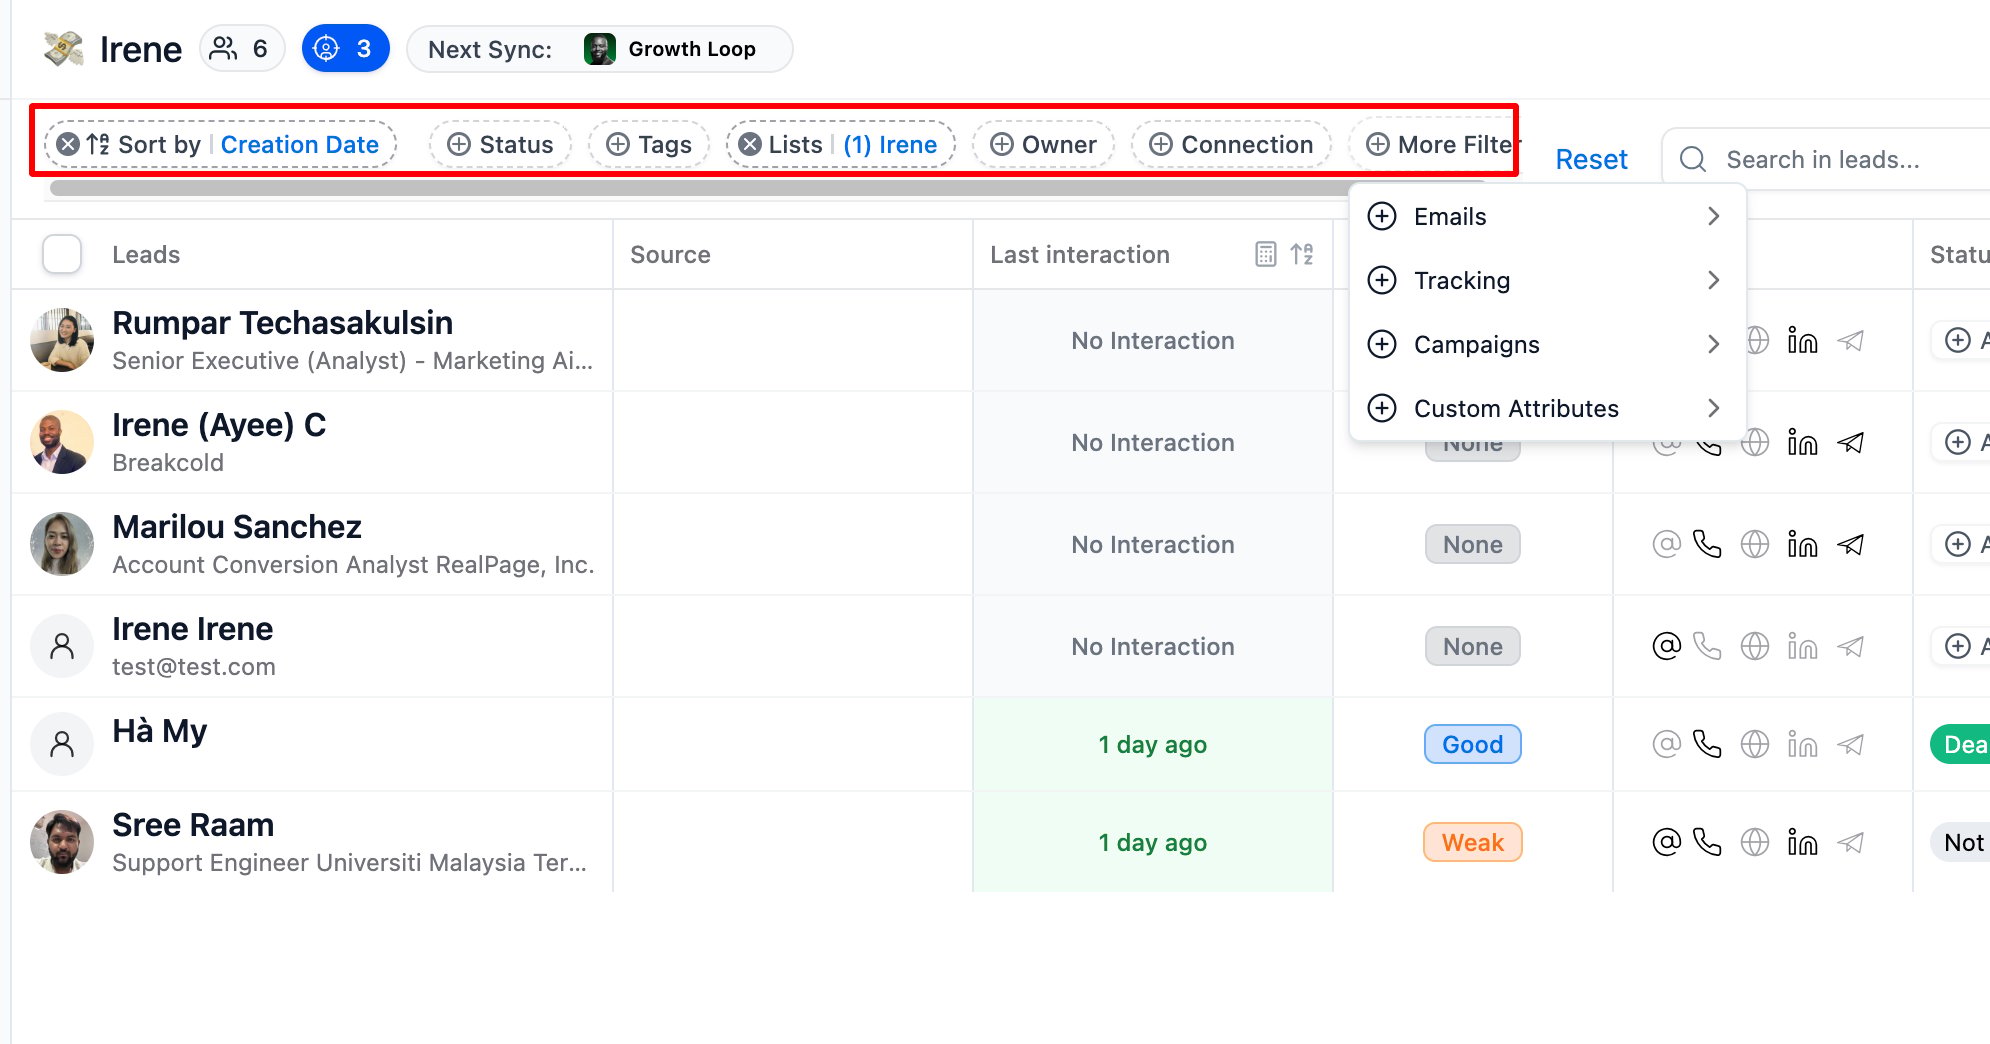Click the None badge in Marilou Sanchez's row
This screenshot has width=1990, height=1044.
1472,545
